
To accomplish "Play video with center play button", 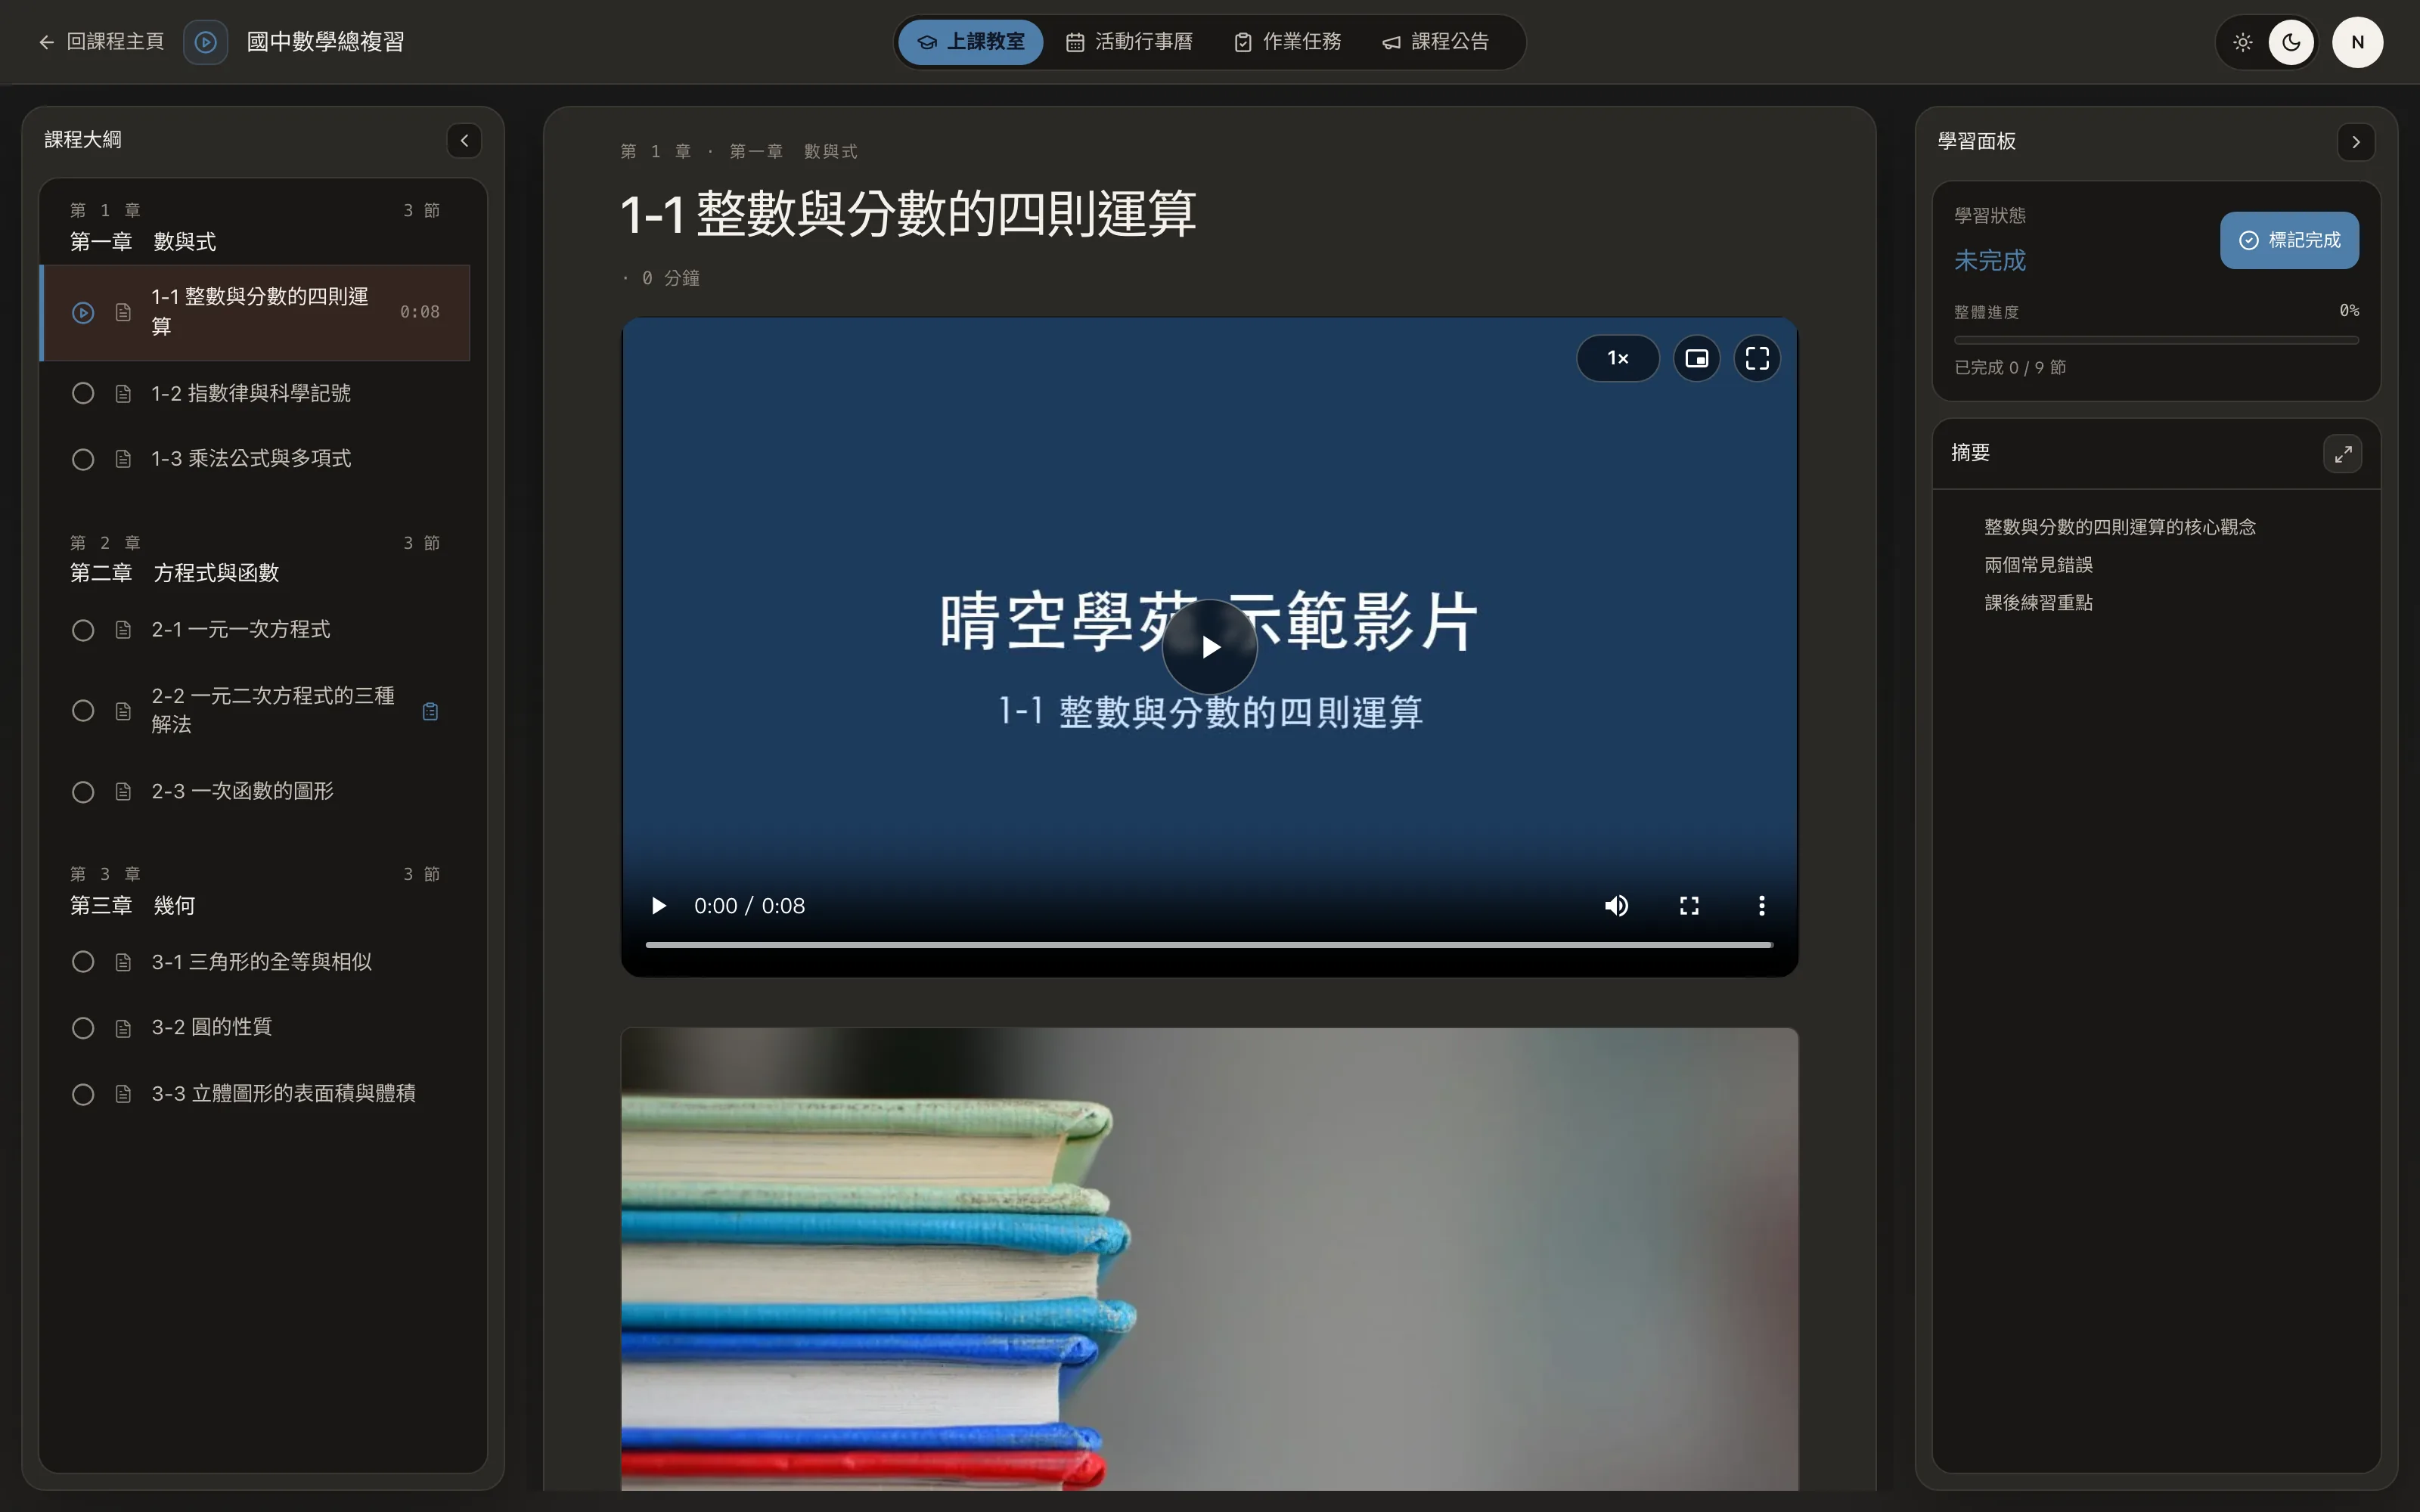I will [x=1210, y=647].
